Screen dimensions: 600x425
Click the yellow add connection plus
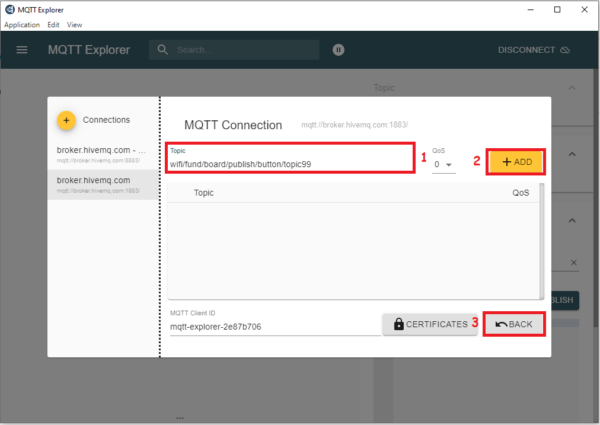tap(66, 120)
